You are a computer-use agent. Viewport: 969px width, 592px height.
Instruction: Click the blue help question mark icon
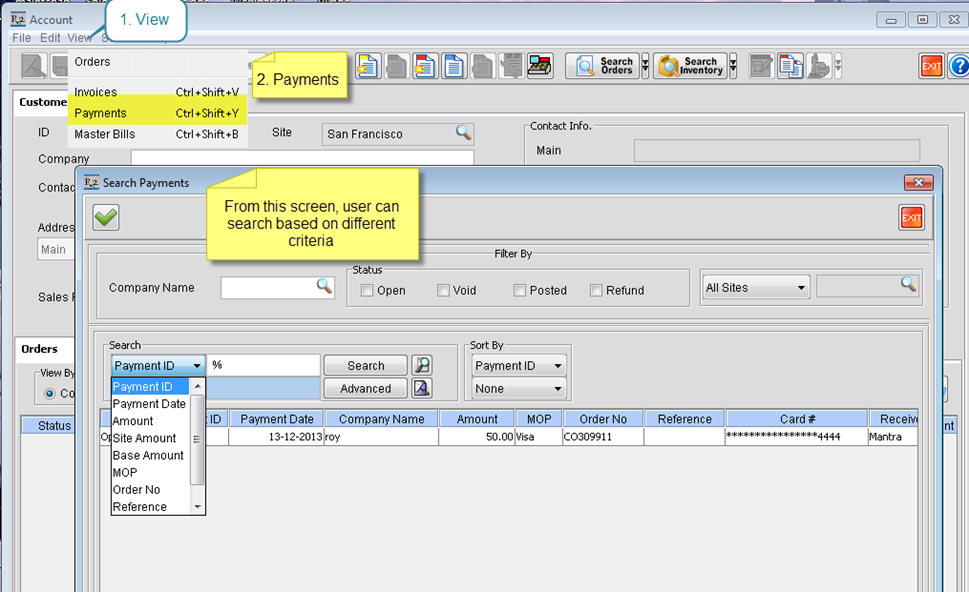coord(958,66)
